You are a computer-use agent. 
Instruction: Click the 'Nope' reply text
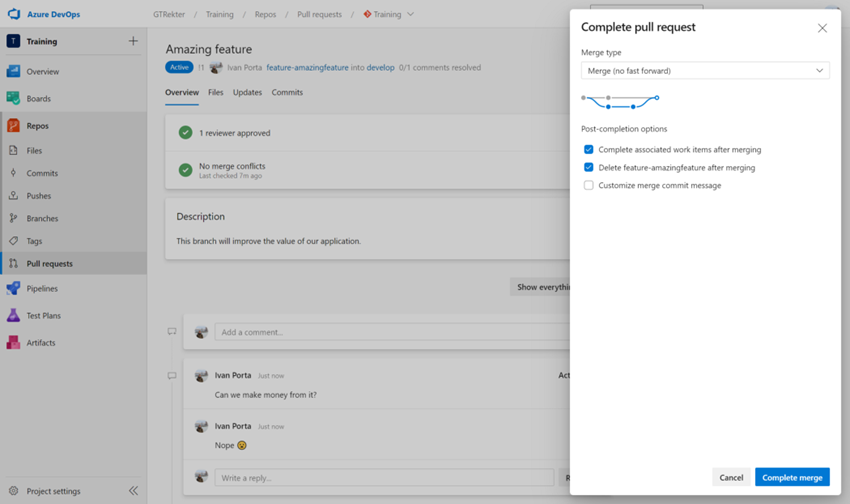[224, 445]
